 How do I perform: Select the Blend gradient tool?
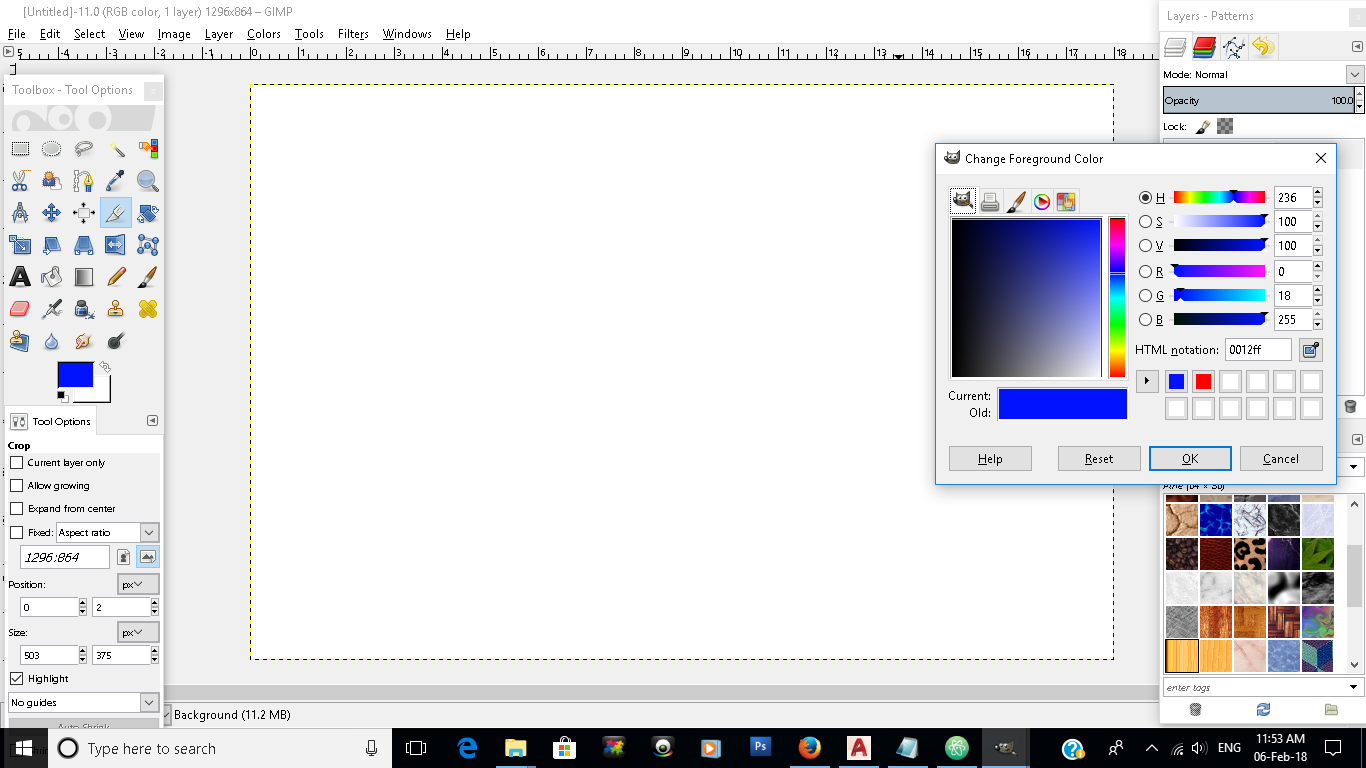[x=84, y=277]
